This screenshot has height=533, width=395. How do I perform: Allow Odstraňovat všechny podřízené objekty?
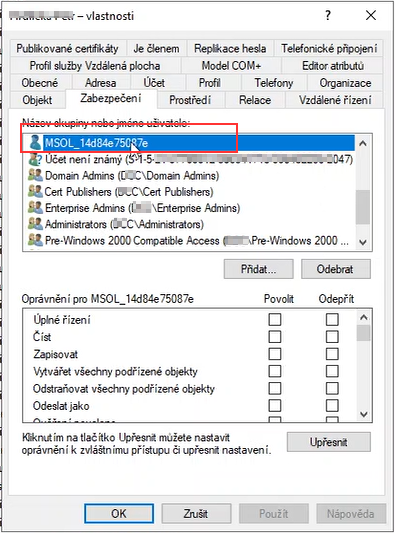(275, 389)
